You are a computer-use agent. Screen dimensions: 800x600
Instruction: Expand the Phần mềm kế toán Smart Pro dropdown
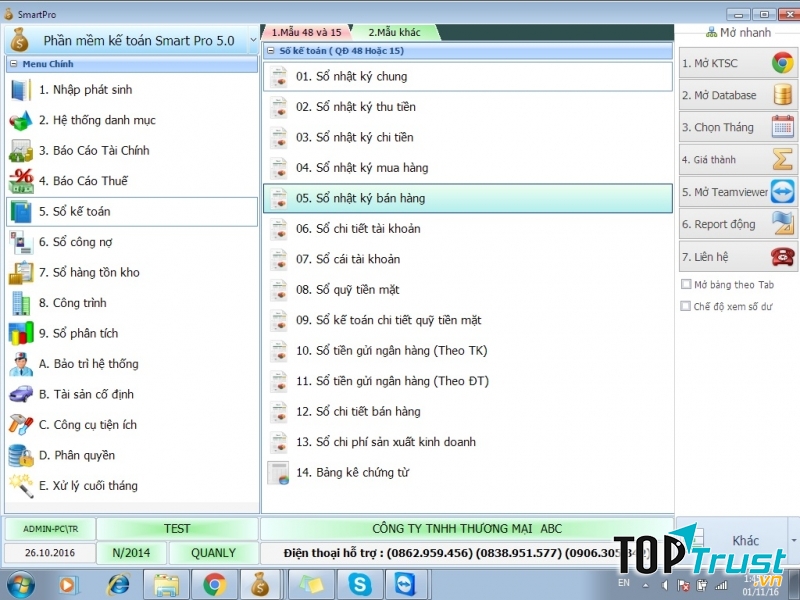[252, 41]
